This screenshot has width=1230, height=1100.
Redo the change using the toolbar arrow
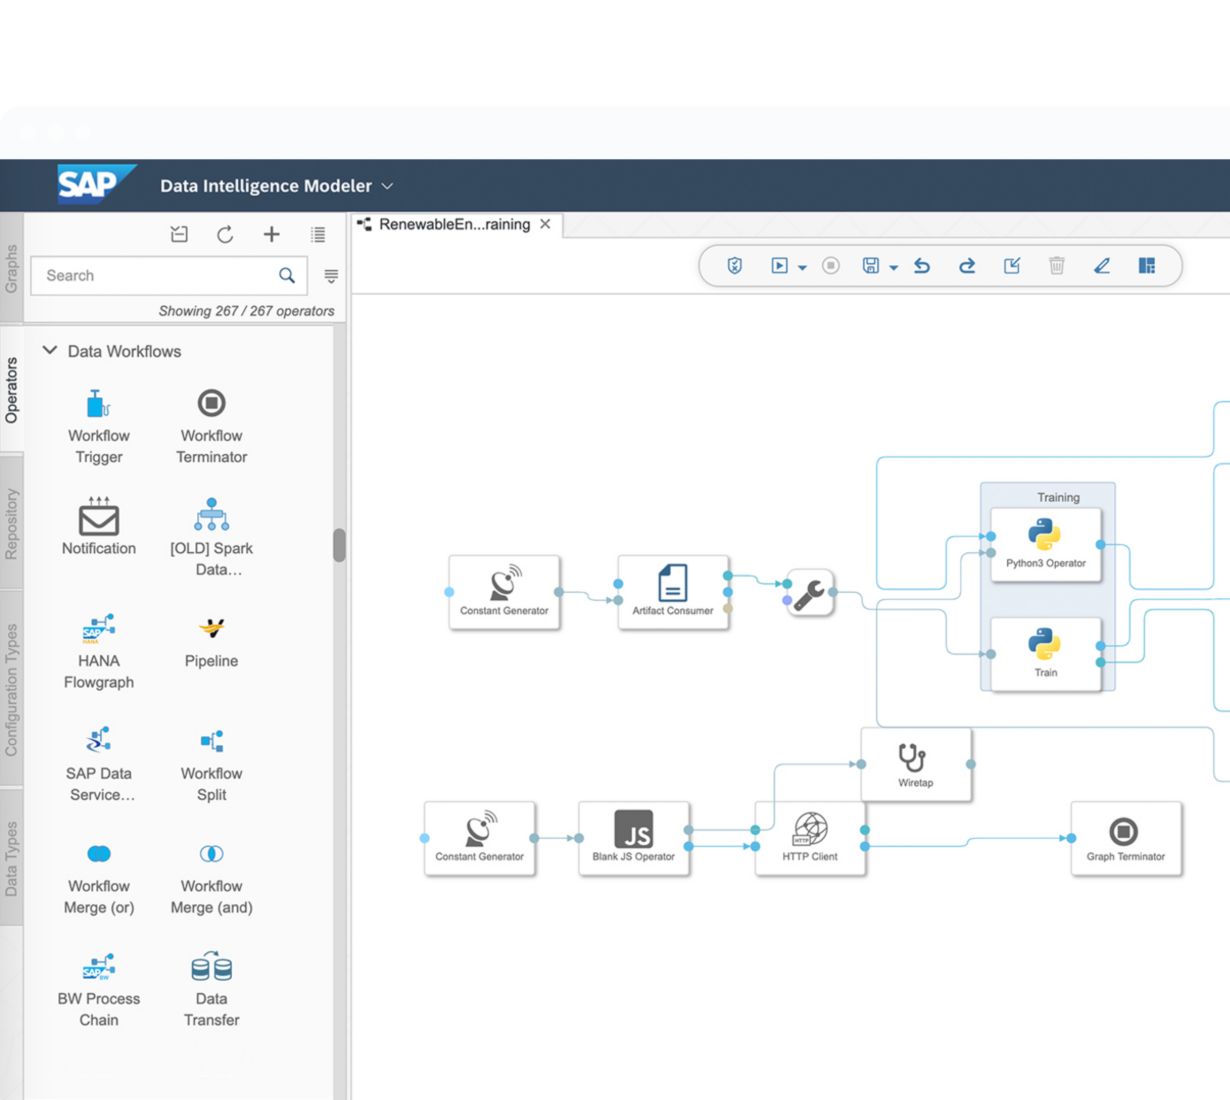[x=967, y=266]
